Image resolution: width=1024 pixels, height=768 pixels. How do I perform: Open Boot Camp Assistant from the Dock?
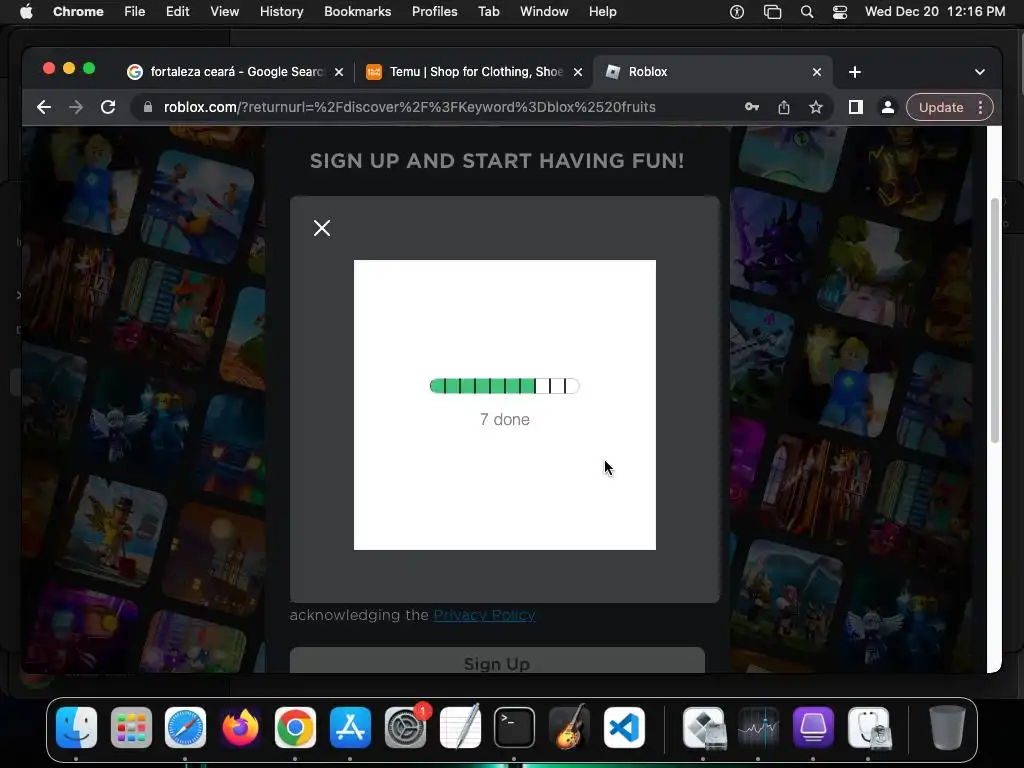703,728
